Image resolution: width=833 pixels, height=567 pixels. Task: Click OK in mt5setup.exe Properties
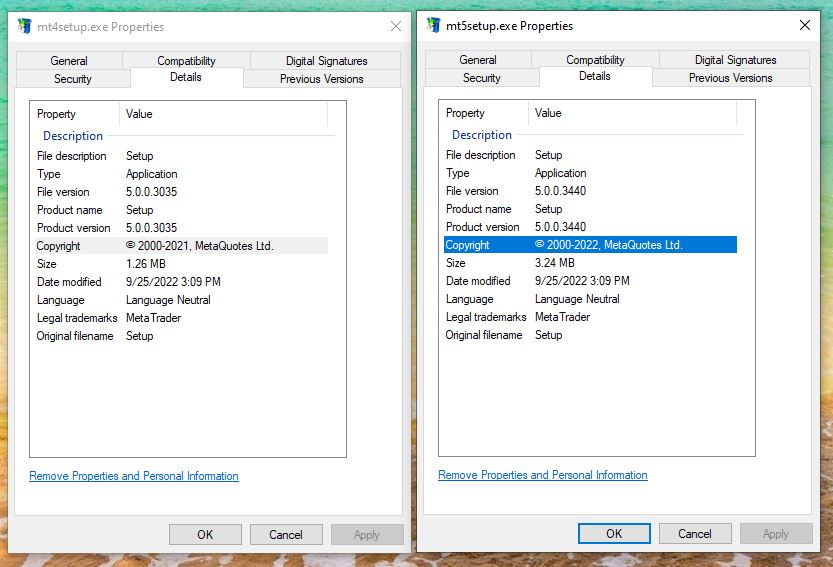(x=614, y=534)
